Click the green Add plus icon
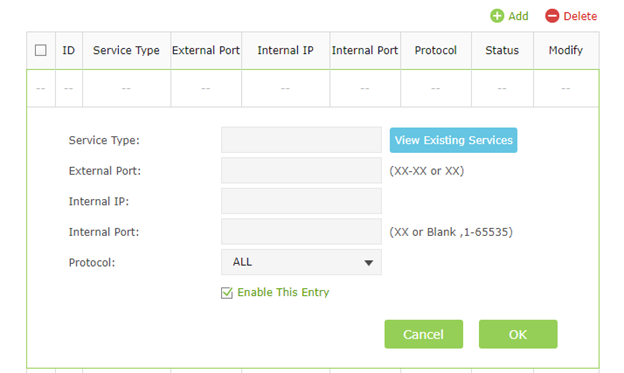Viewport: 624px width, 373px height. (497, 16)
